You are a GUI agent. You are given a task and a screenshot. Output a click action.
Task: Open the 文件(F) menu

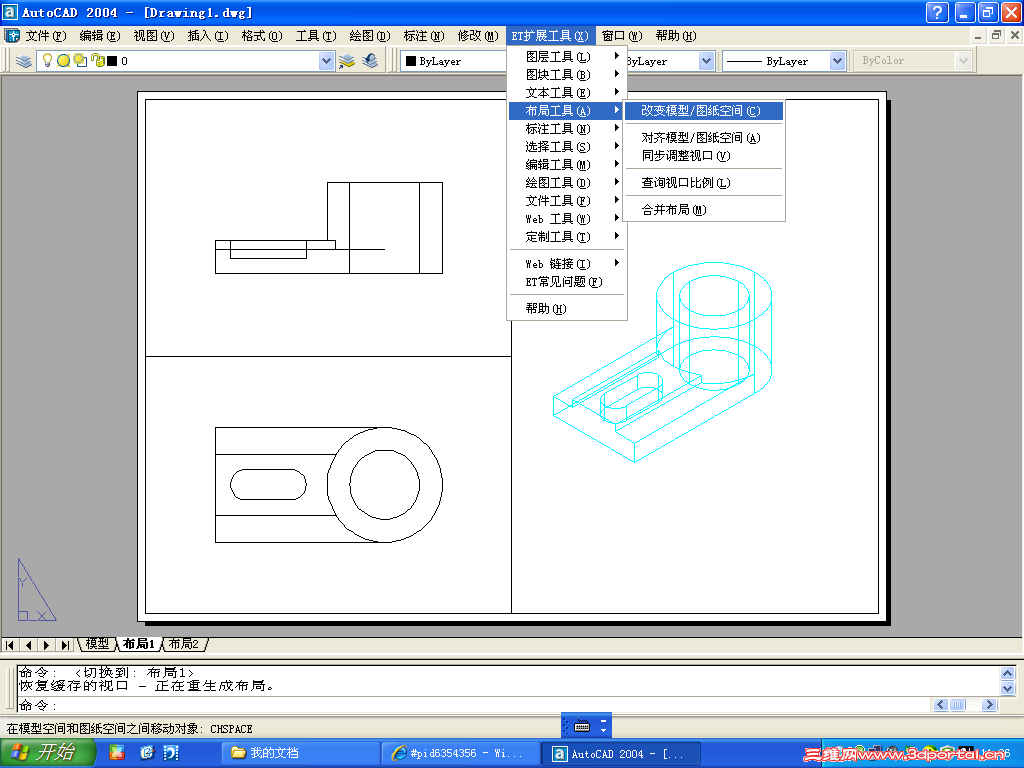tap(46, 36)
